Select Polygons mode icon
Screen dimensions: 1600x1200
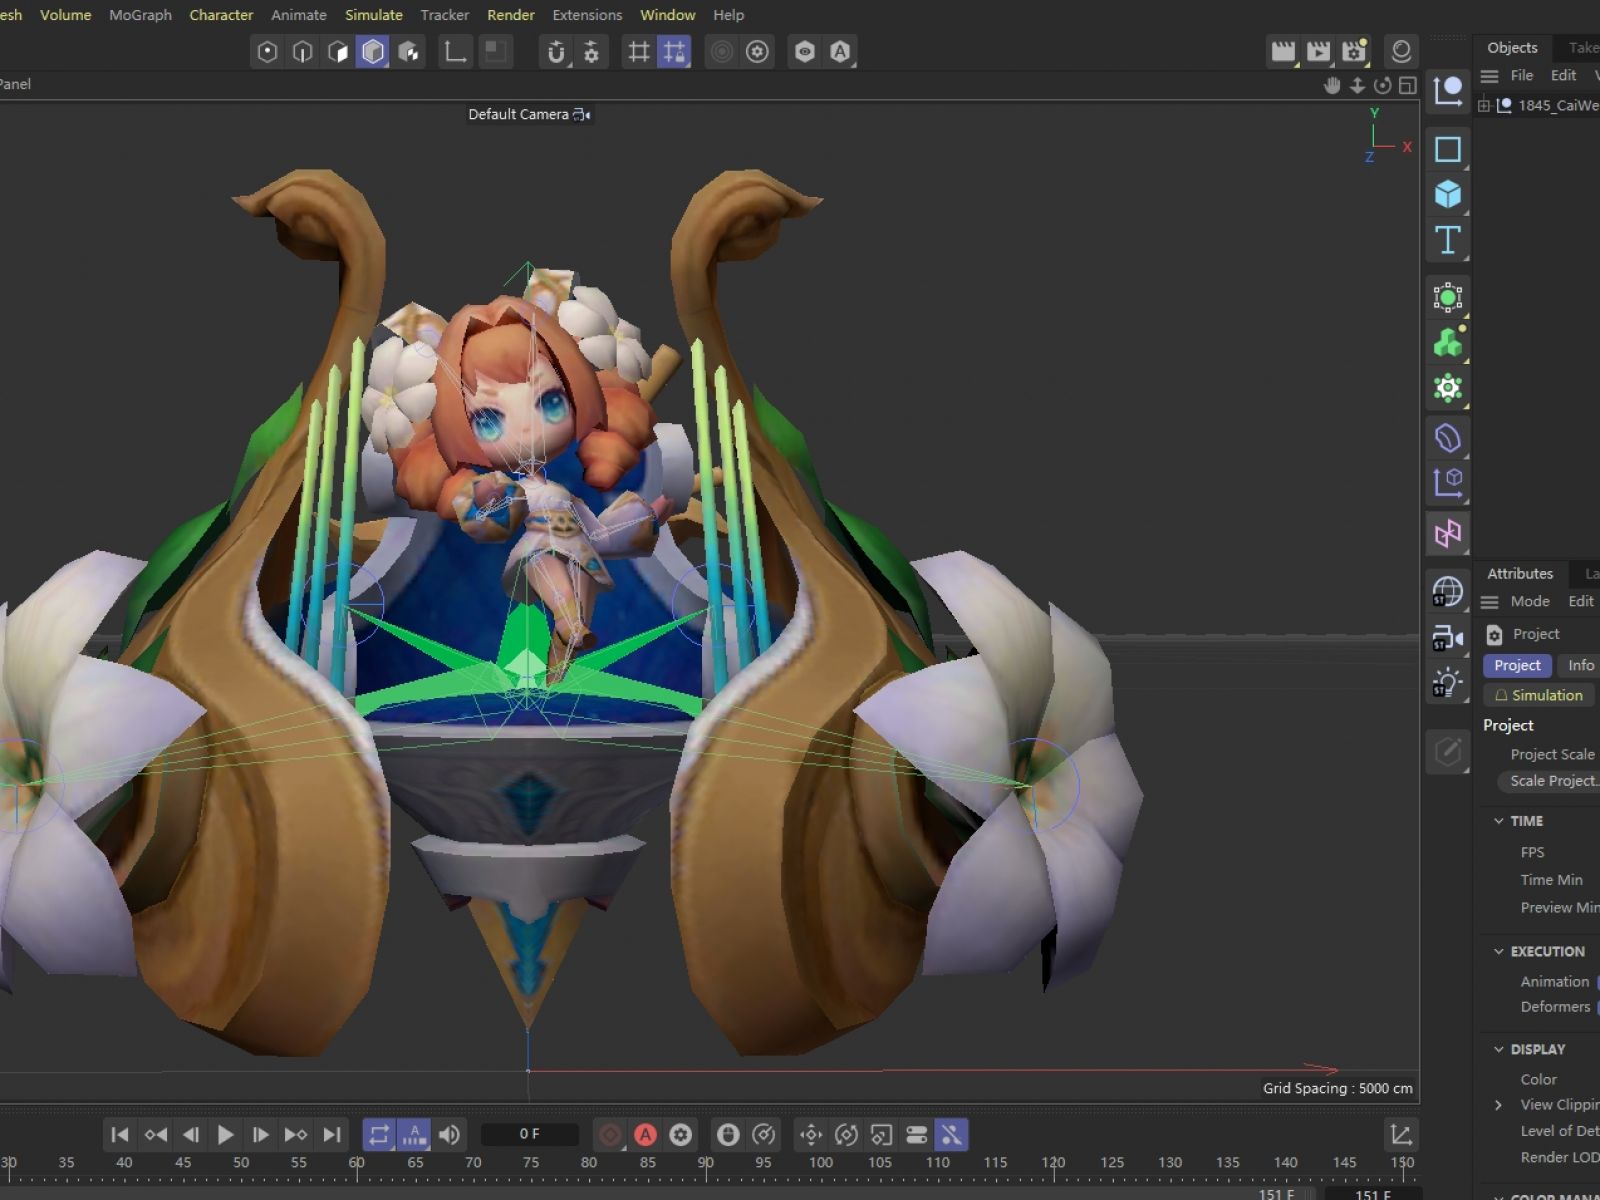(338, 52)
